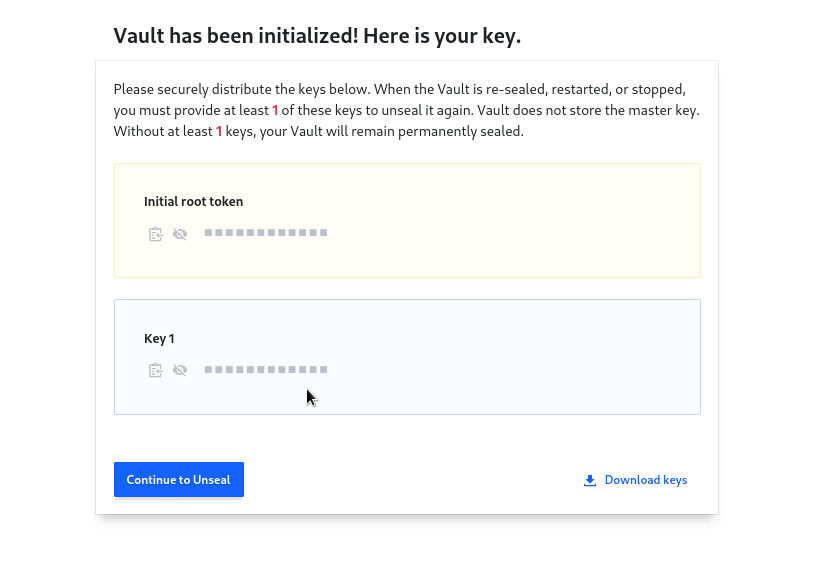
Task: Click the "permanently sealed" warning text
Action: click(x=461, y=131)
